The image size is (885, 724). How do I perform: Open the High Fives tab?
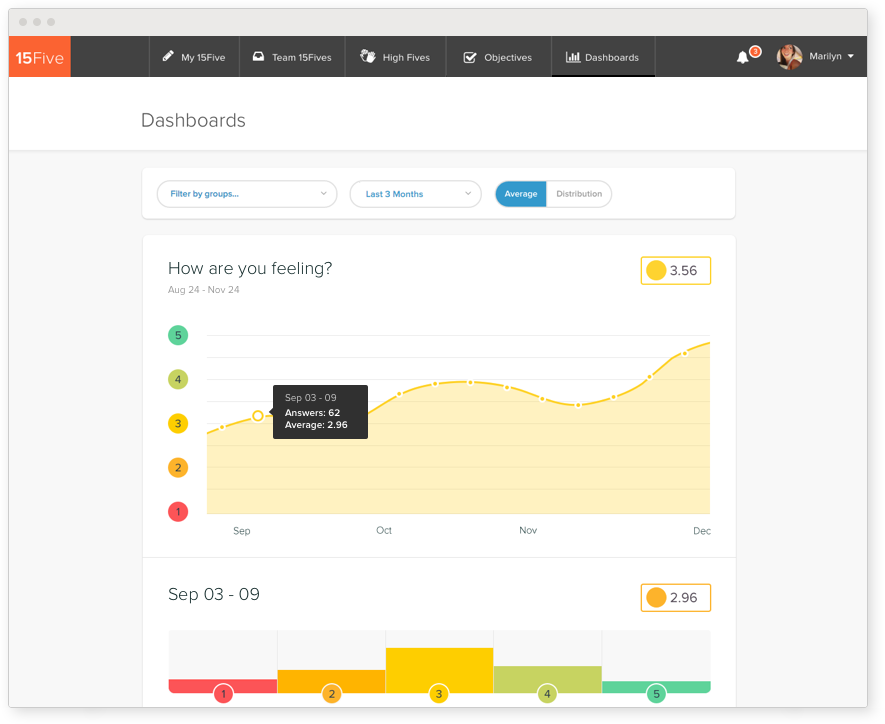tap(395, 57)
